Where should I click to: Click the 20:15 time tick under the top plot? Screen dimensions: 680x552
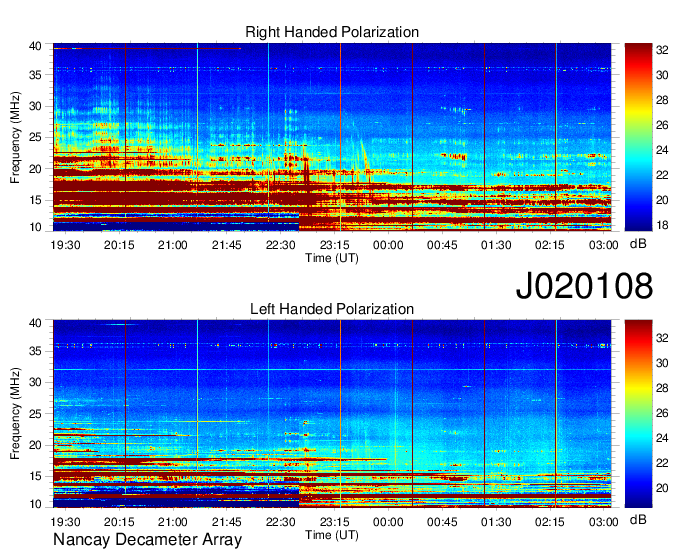[119, 245]
